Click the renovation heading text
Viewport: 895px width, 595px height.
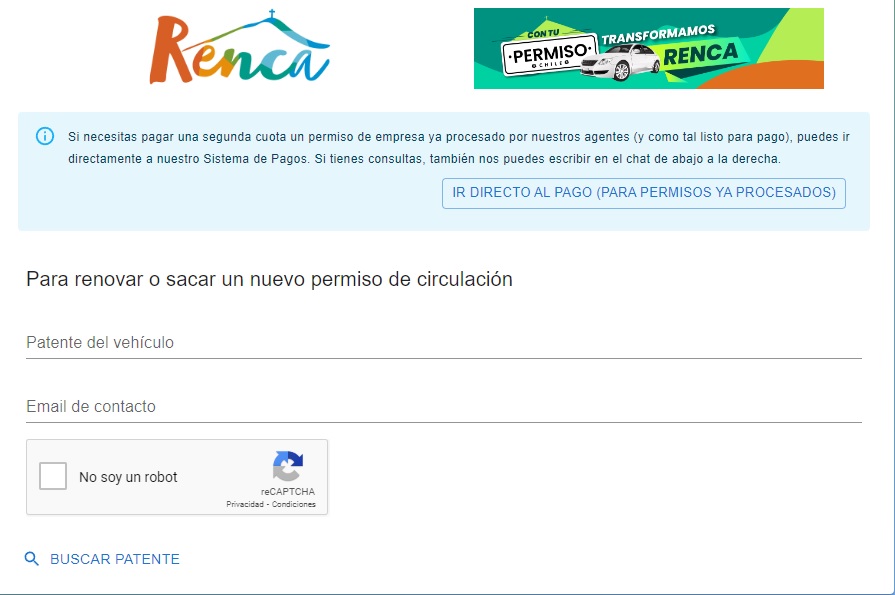pyautogui.click(x=268, y=279)
